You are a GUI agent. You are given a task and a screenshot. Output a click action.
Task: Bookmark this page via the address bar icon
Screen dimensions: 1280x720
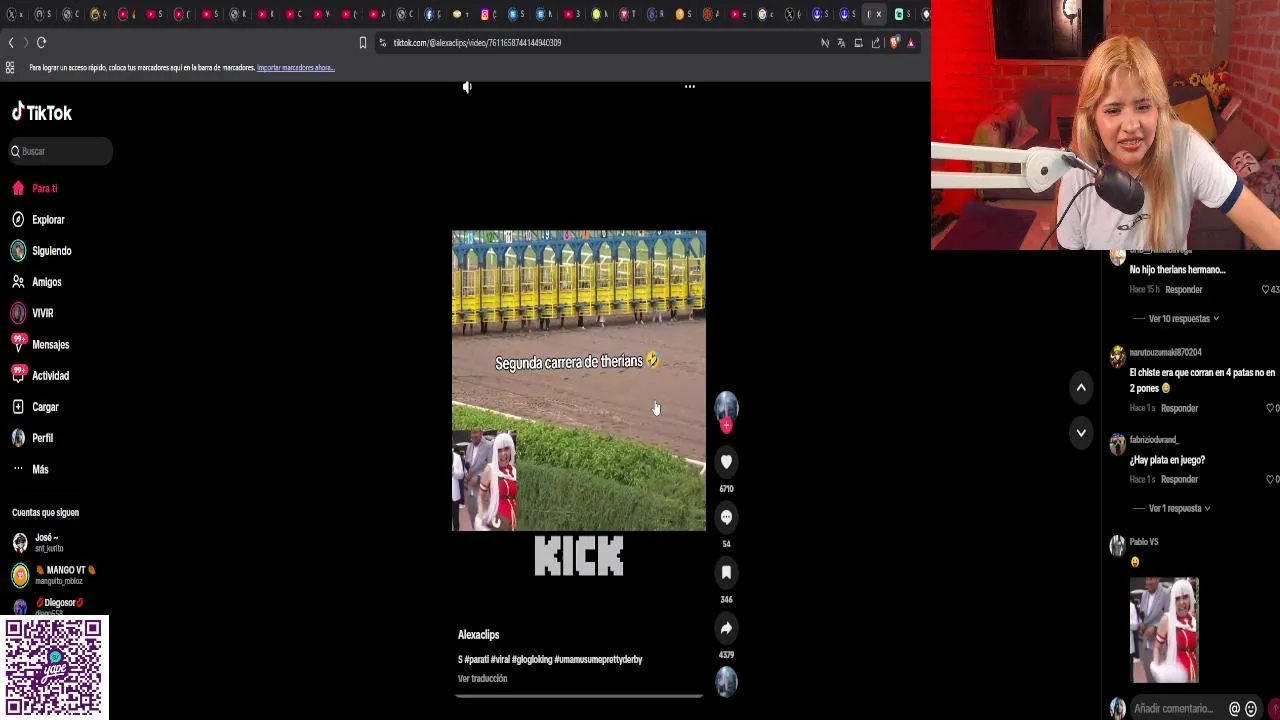coord(363,43)
